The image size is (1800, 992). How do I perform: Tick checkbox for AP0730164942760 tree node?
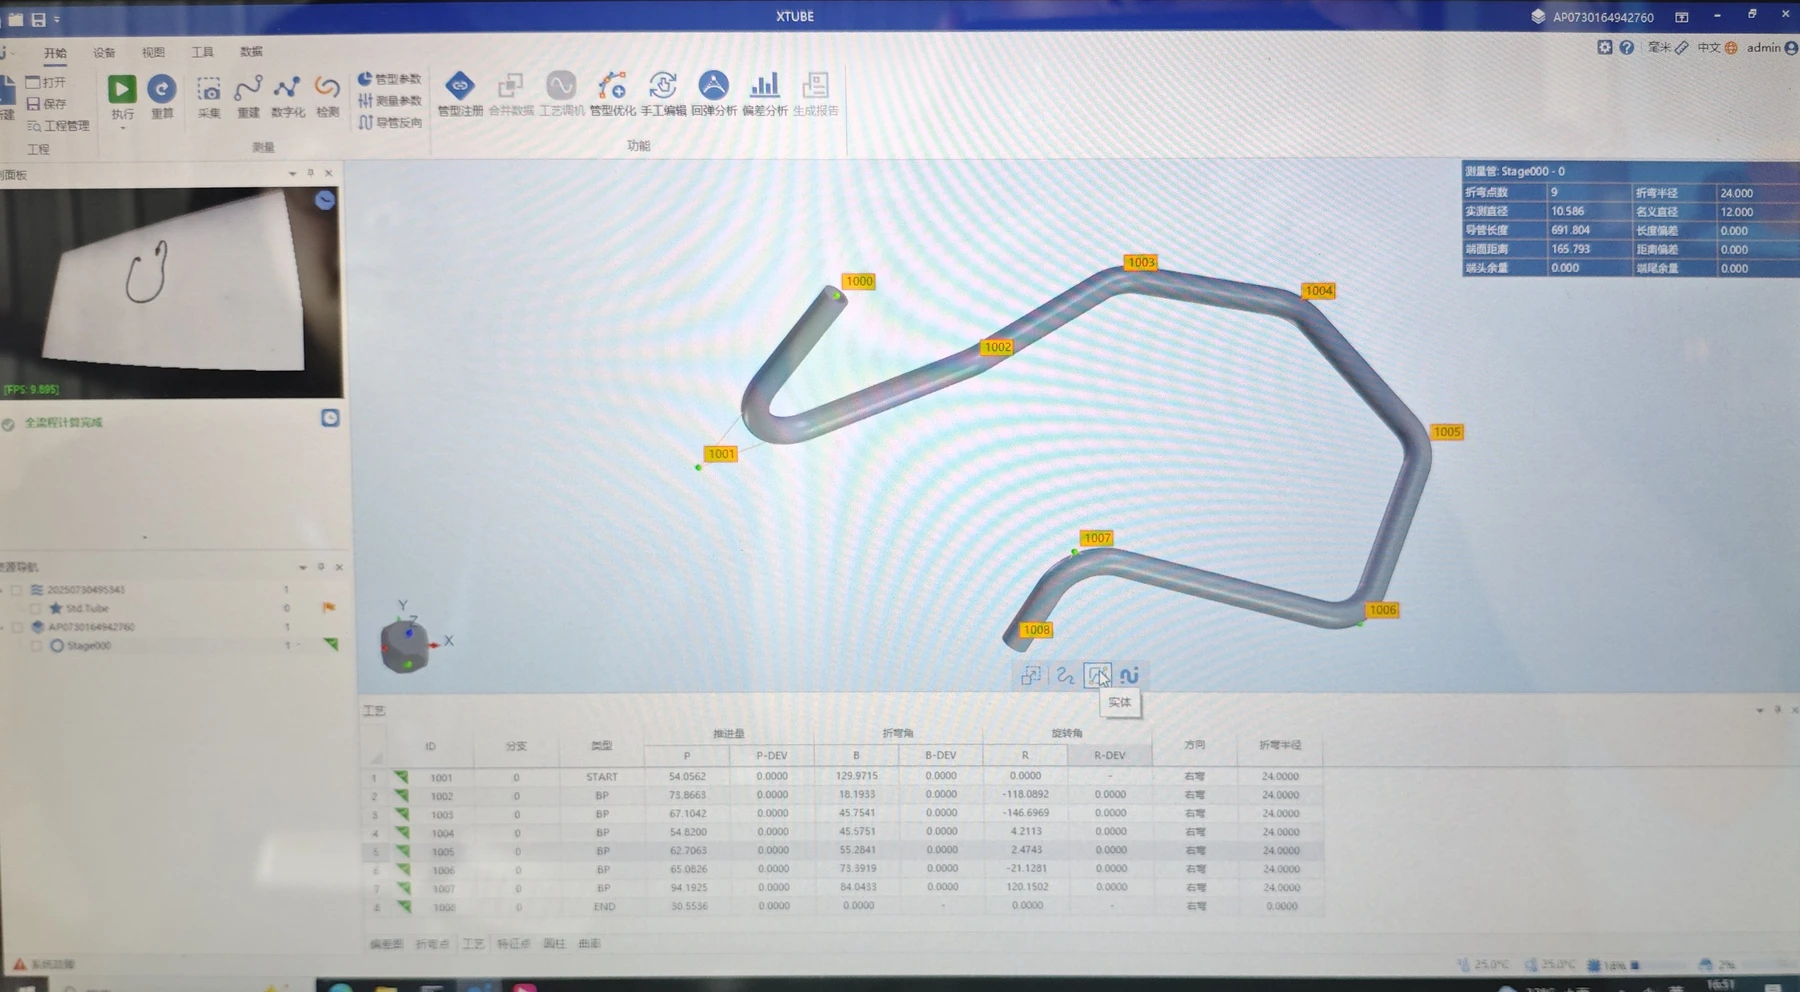(x=17, y=627)
